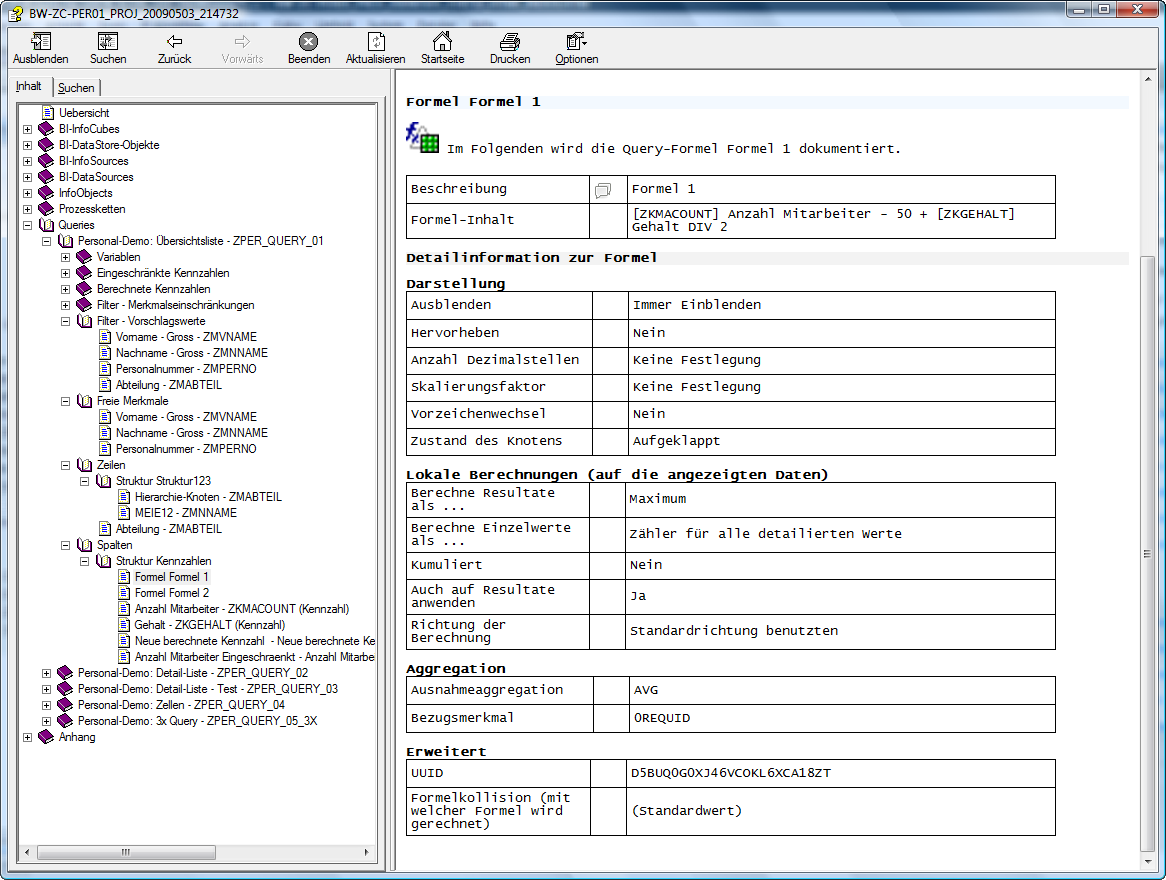Select the Inhalt tab
Image resolution: width=1166 pixels, height=880 pixels.
(x=29, y=87)
